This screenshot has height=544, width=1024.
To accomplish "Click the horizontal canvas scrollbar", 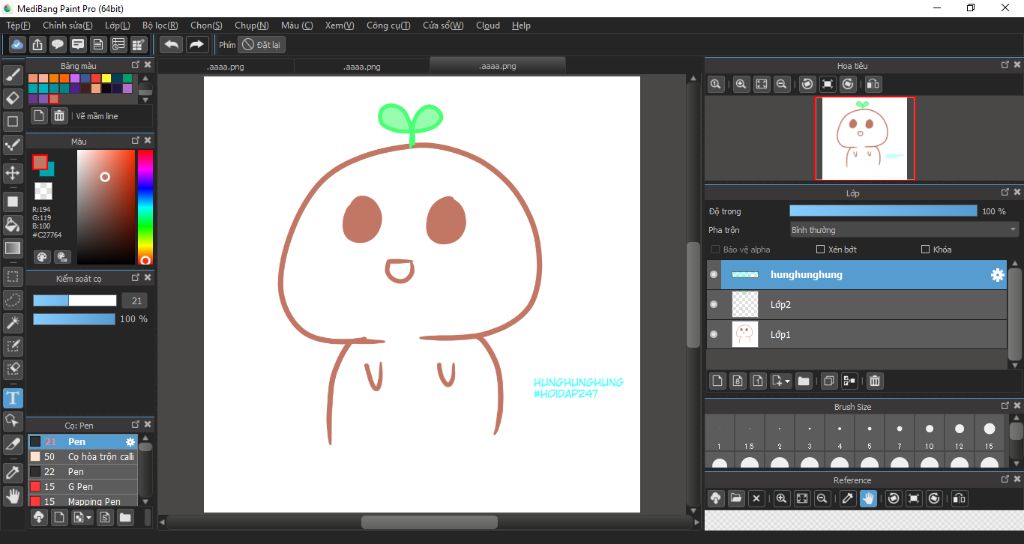I will point(429,522).
